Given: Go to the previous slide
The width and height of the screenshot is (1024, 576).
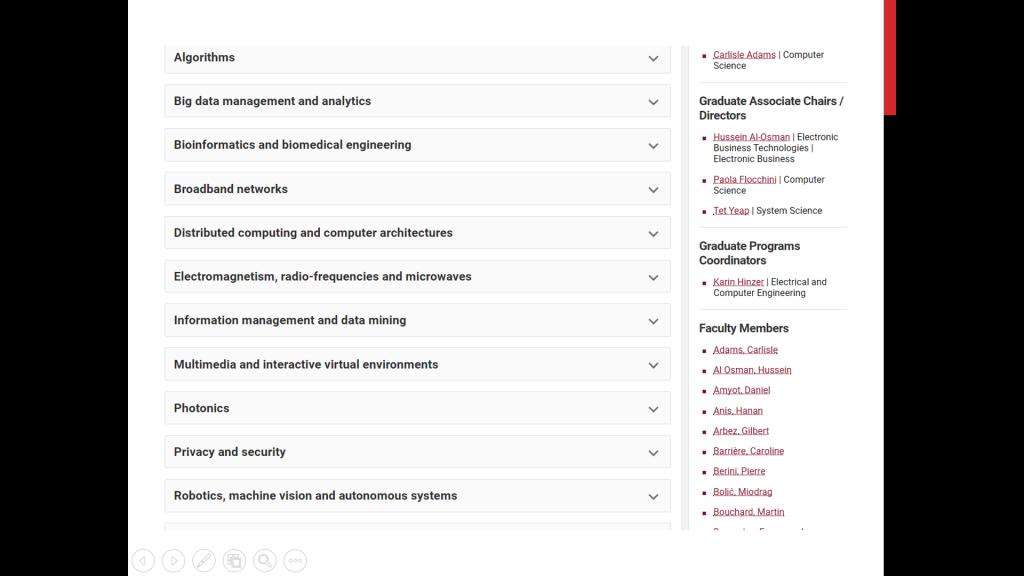Looking at the screenshot, I should [x=143, y=561].
